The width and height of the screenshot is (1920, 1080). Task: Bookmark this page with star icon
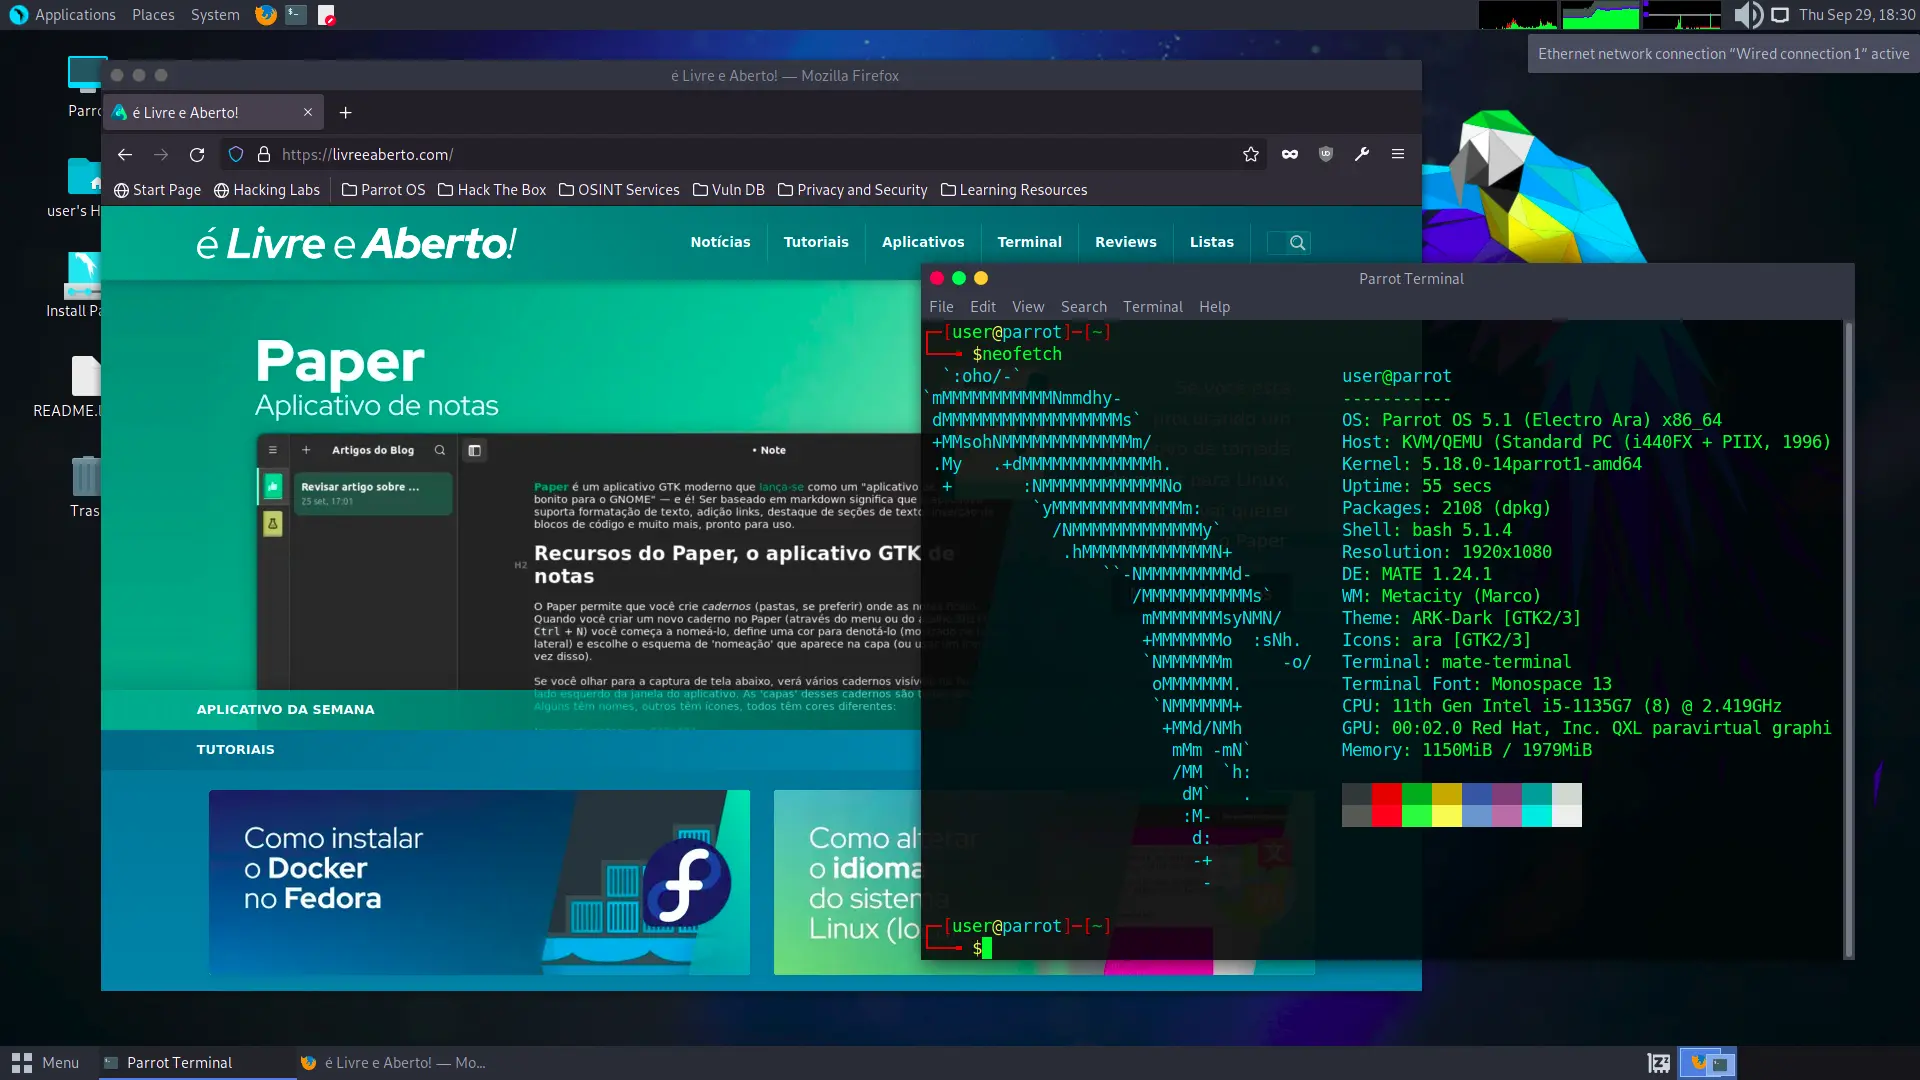pos(1251,154)
